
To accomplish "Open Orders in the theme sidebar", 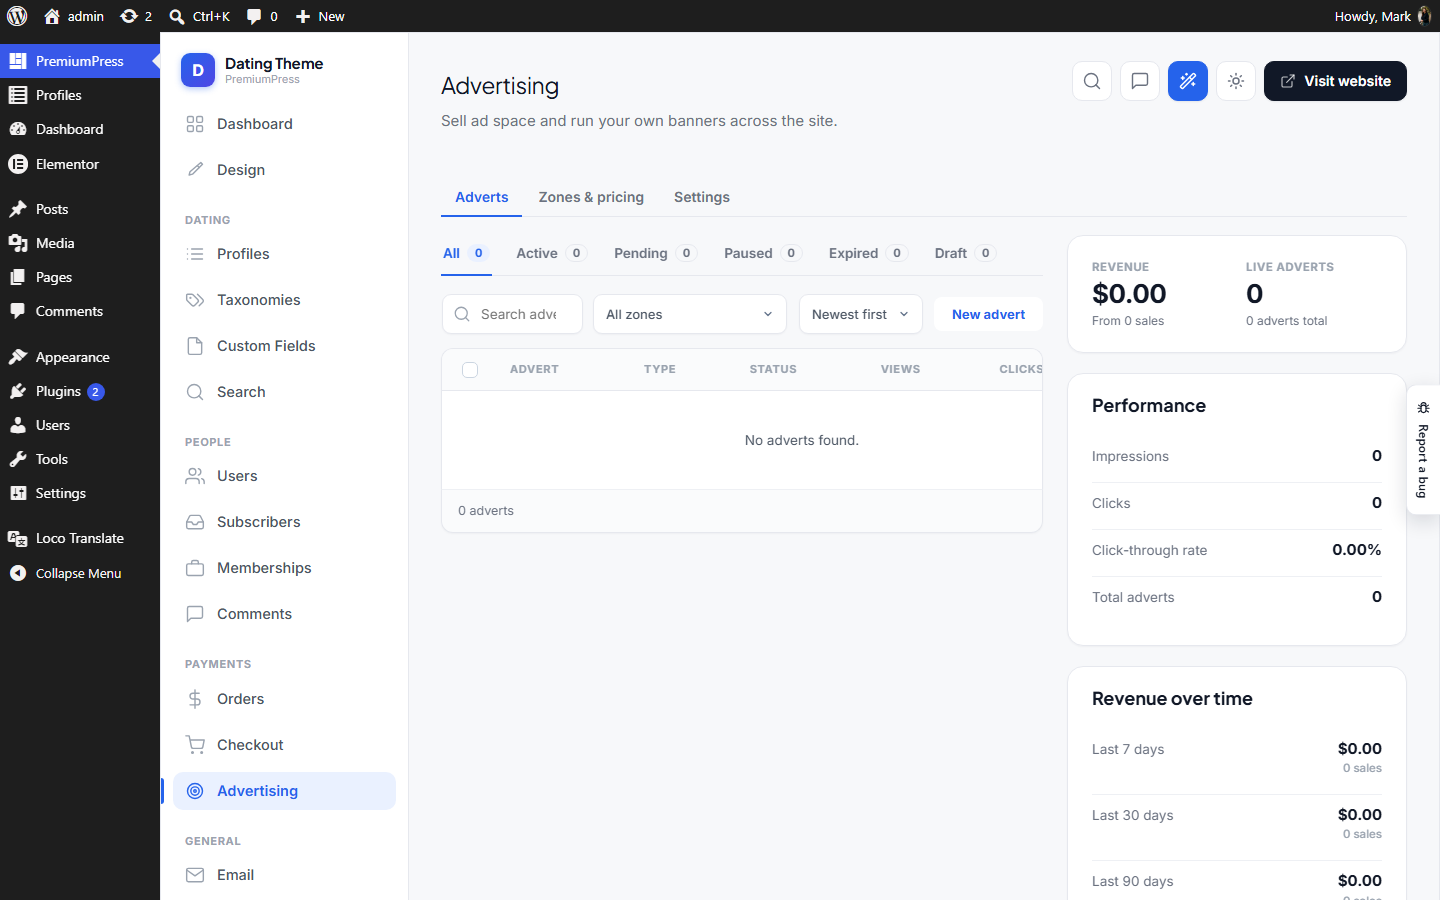I will 284,699.
